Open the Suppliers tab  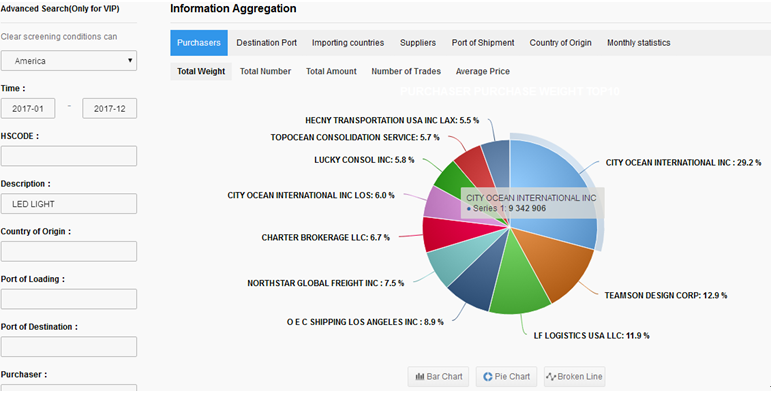418,43
